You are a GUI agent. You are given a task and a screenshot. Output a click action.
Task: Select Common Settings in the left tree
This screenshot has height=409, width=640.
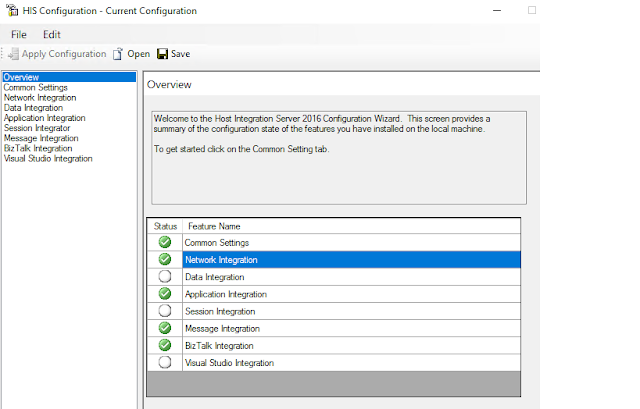point(36,87)
